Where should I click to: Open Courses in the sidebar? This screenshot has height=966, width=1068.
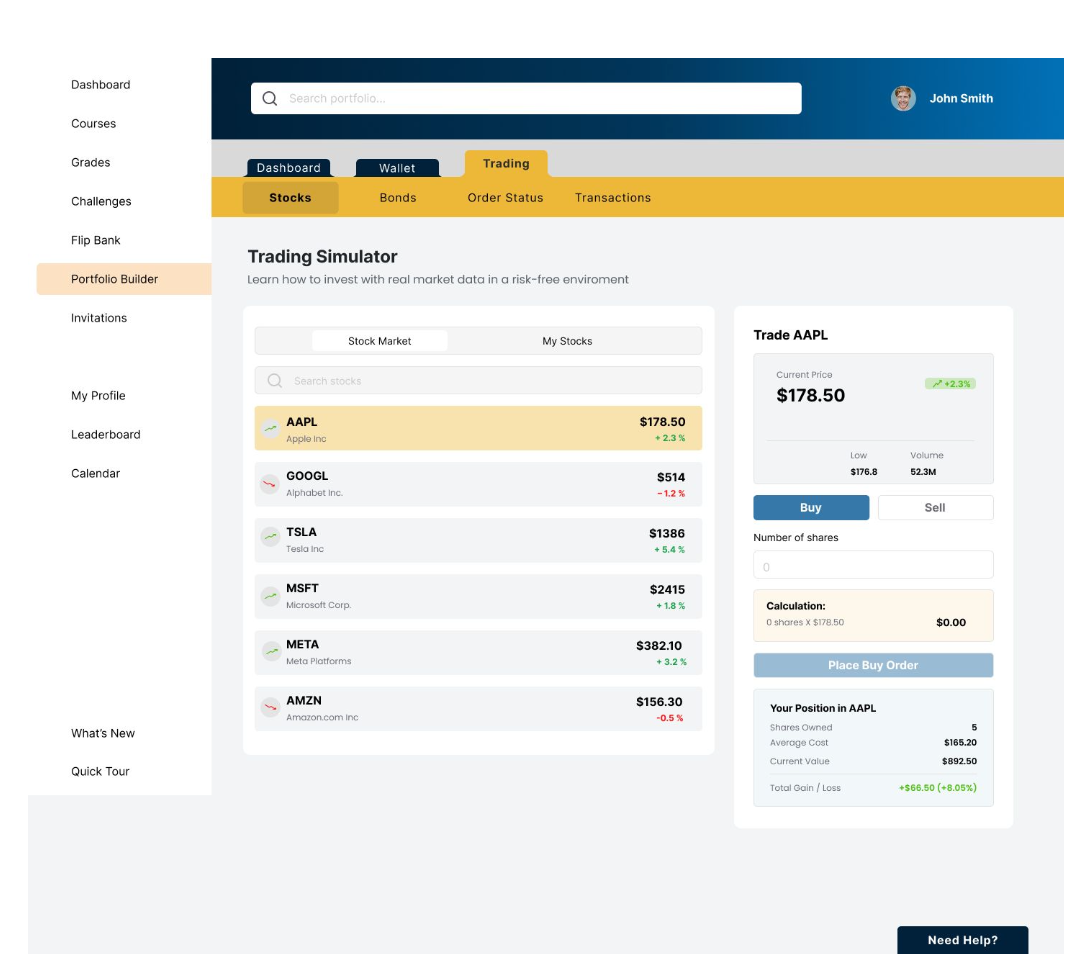(x=93, y=124)
